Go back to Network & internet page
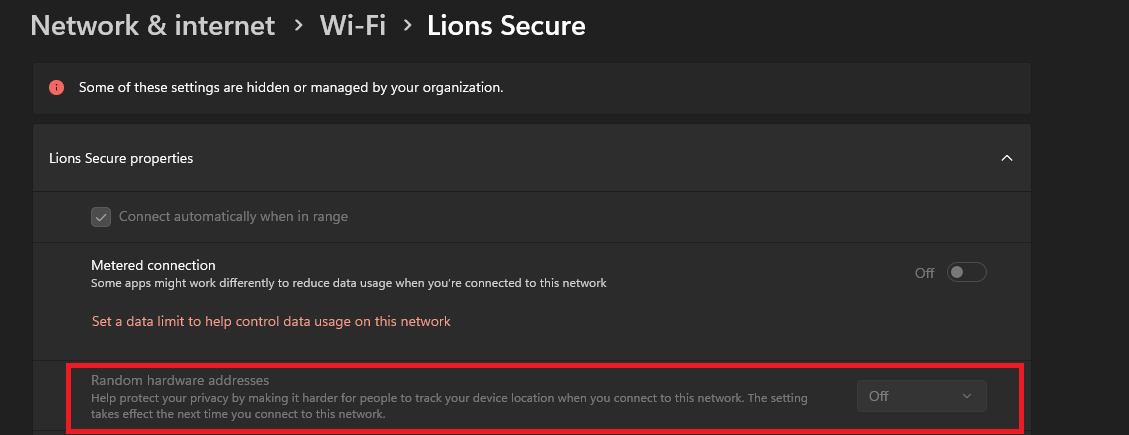Viewport: 1129px width, 435px height. (x=153, y=25)
